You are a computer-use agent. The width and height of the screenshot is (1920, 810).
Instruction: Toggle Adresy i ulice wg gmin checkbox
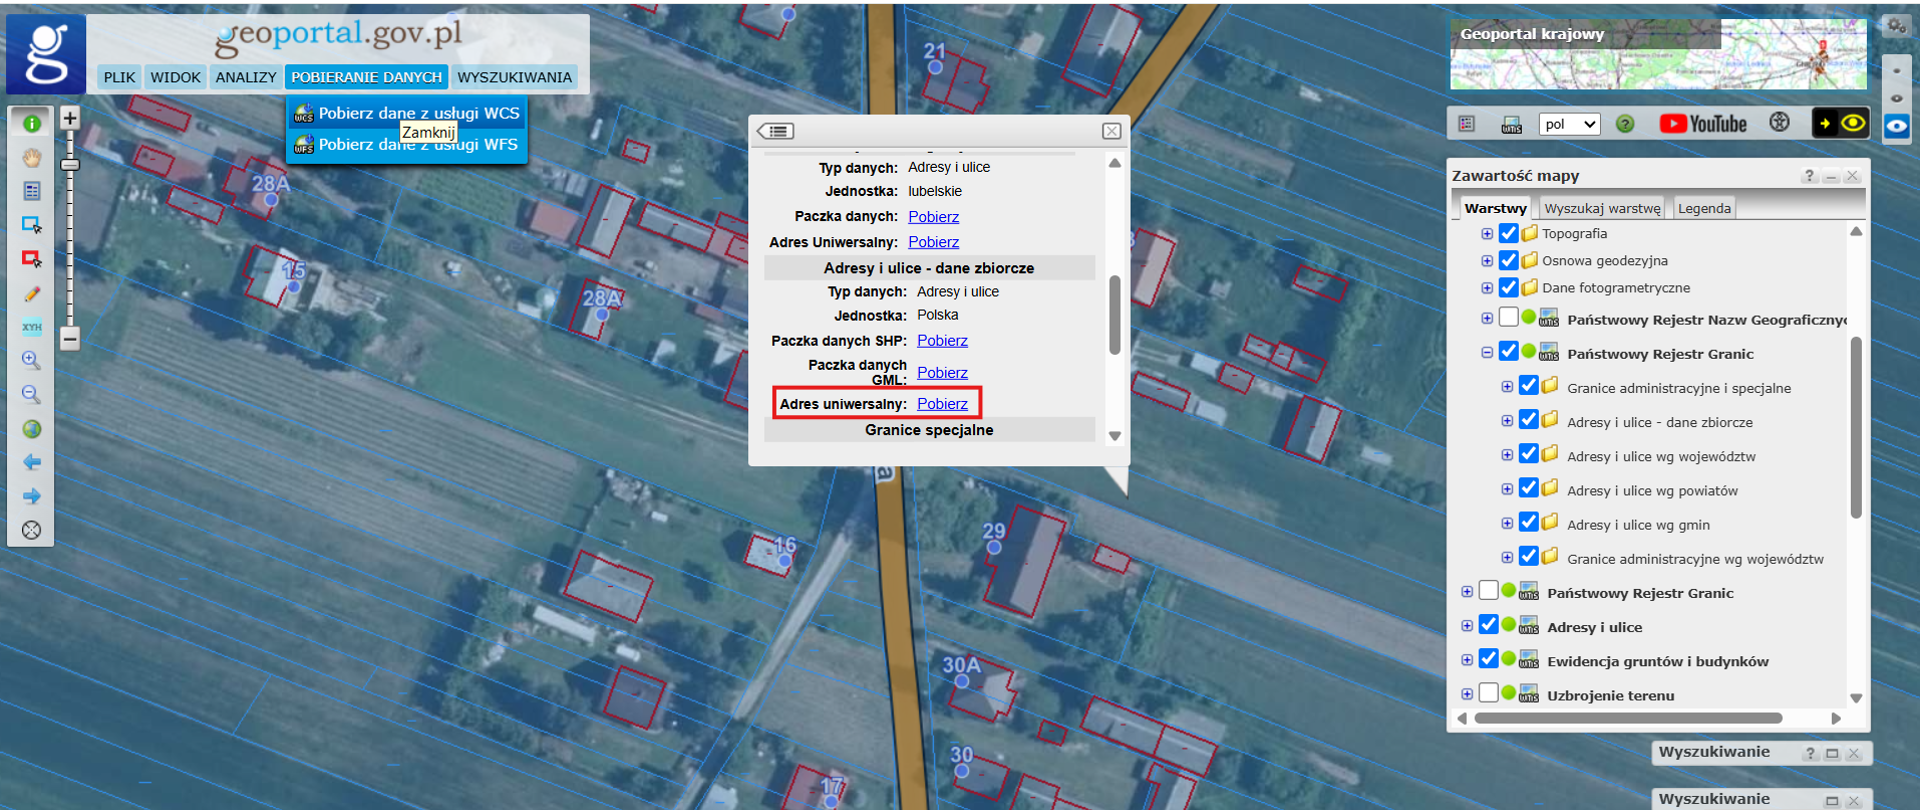(1528, 522)
